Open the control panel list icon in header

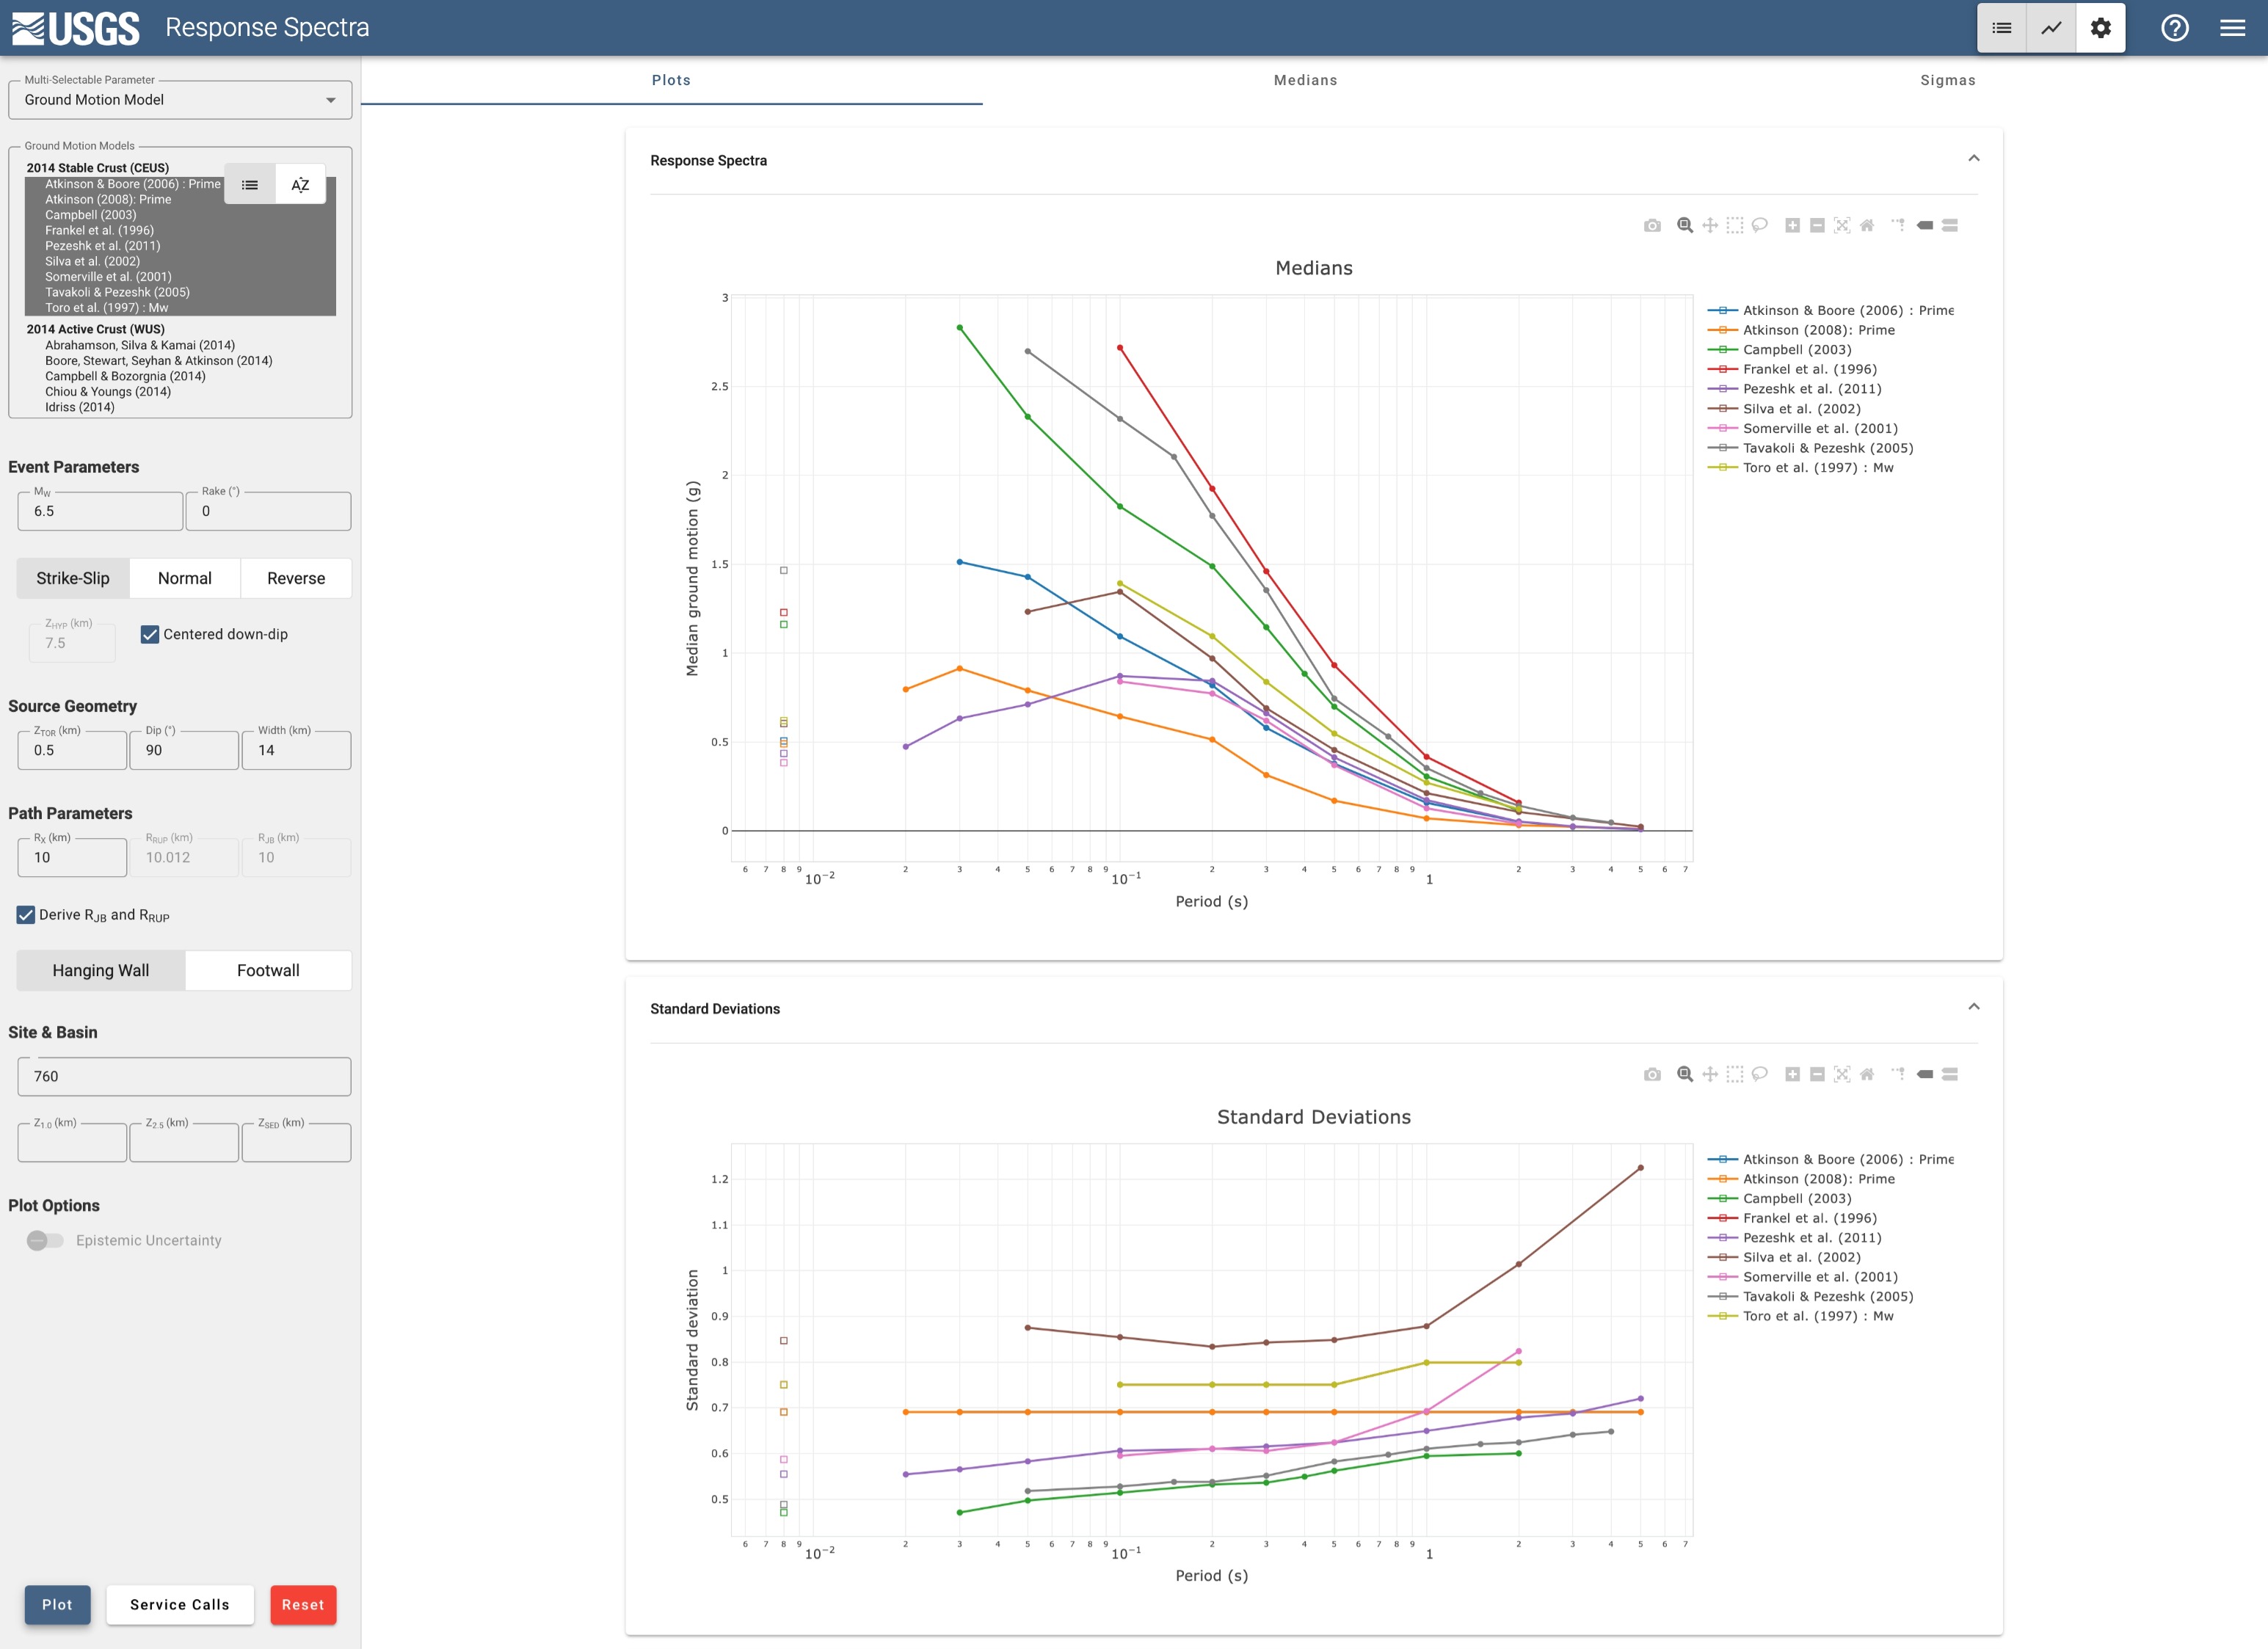click(x=2002, y=28)
